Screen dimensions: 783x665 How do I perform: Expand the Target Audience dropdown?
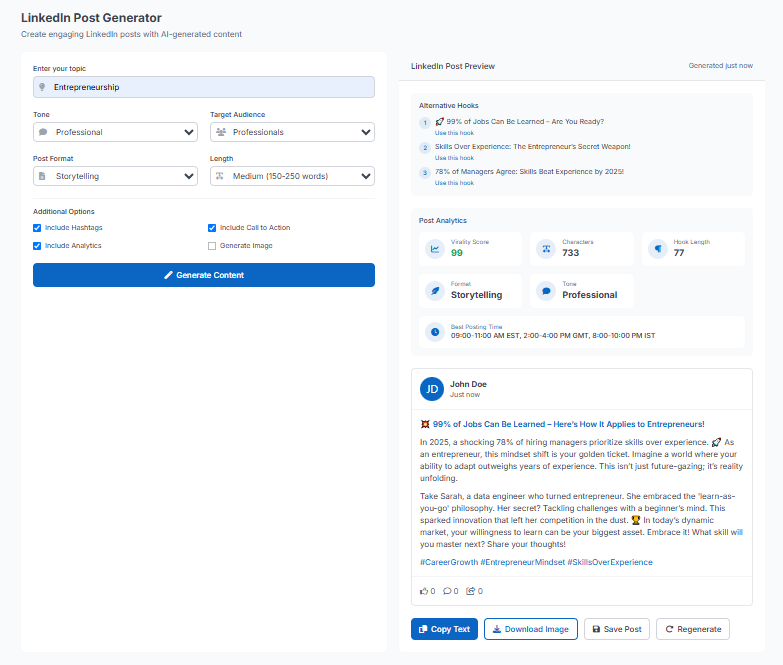(x=292, y=132)
